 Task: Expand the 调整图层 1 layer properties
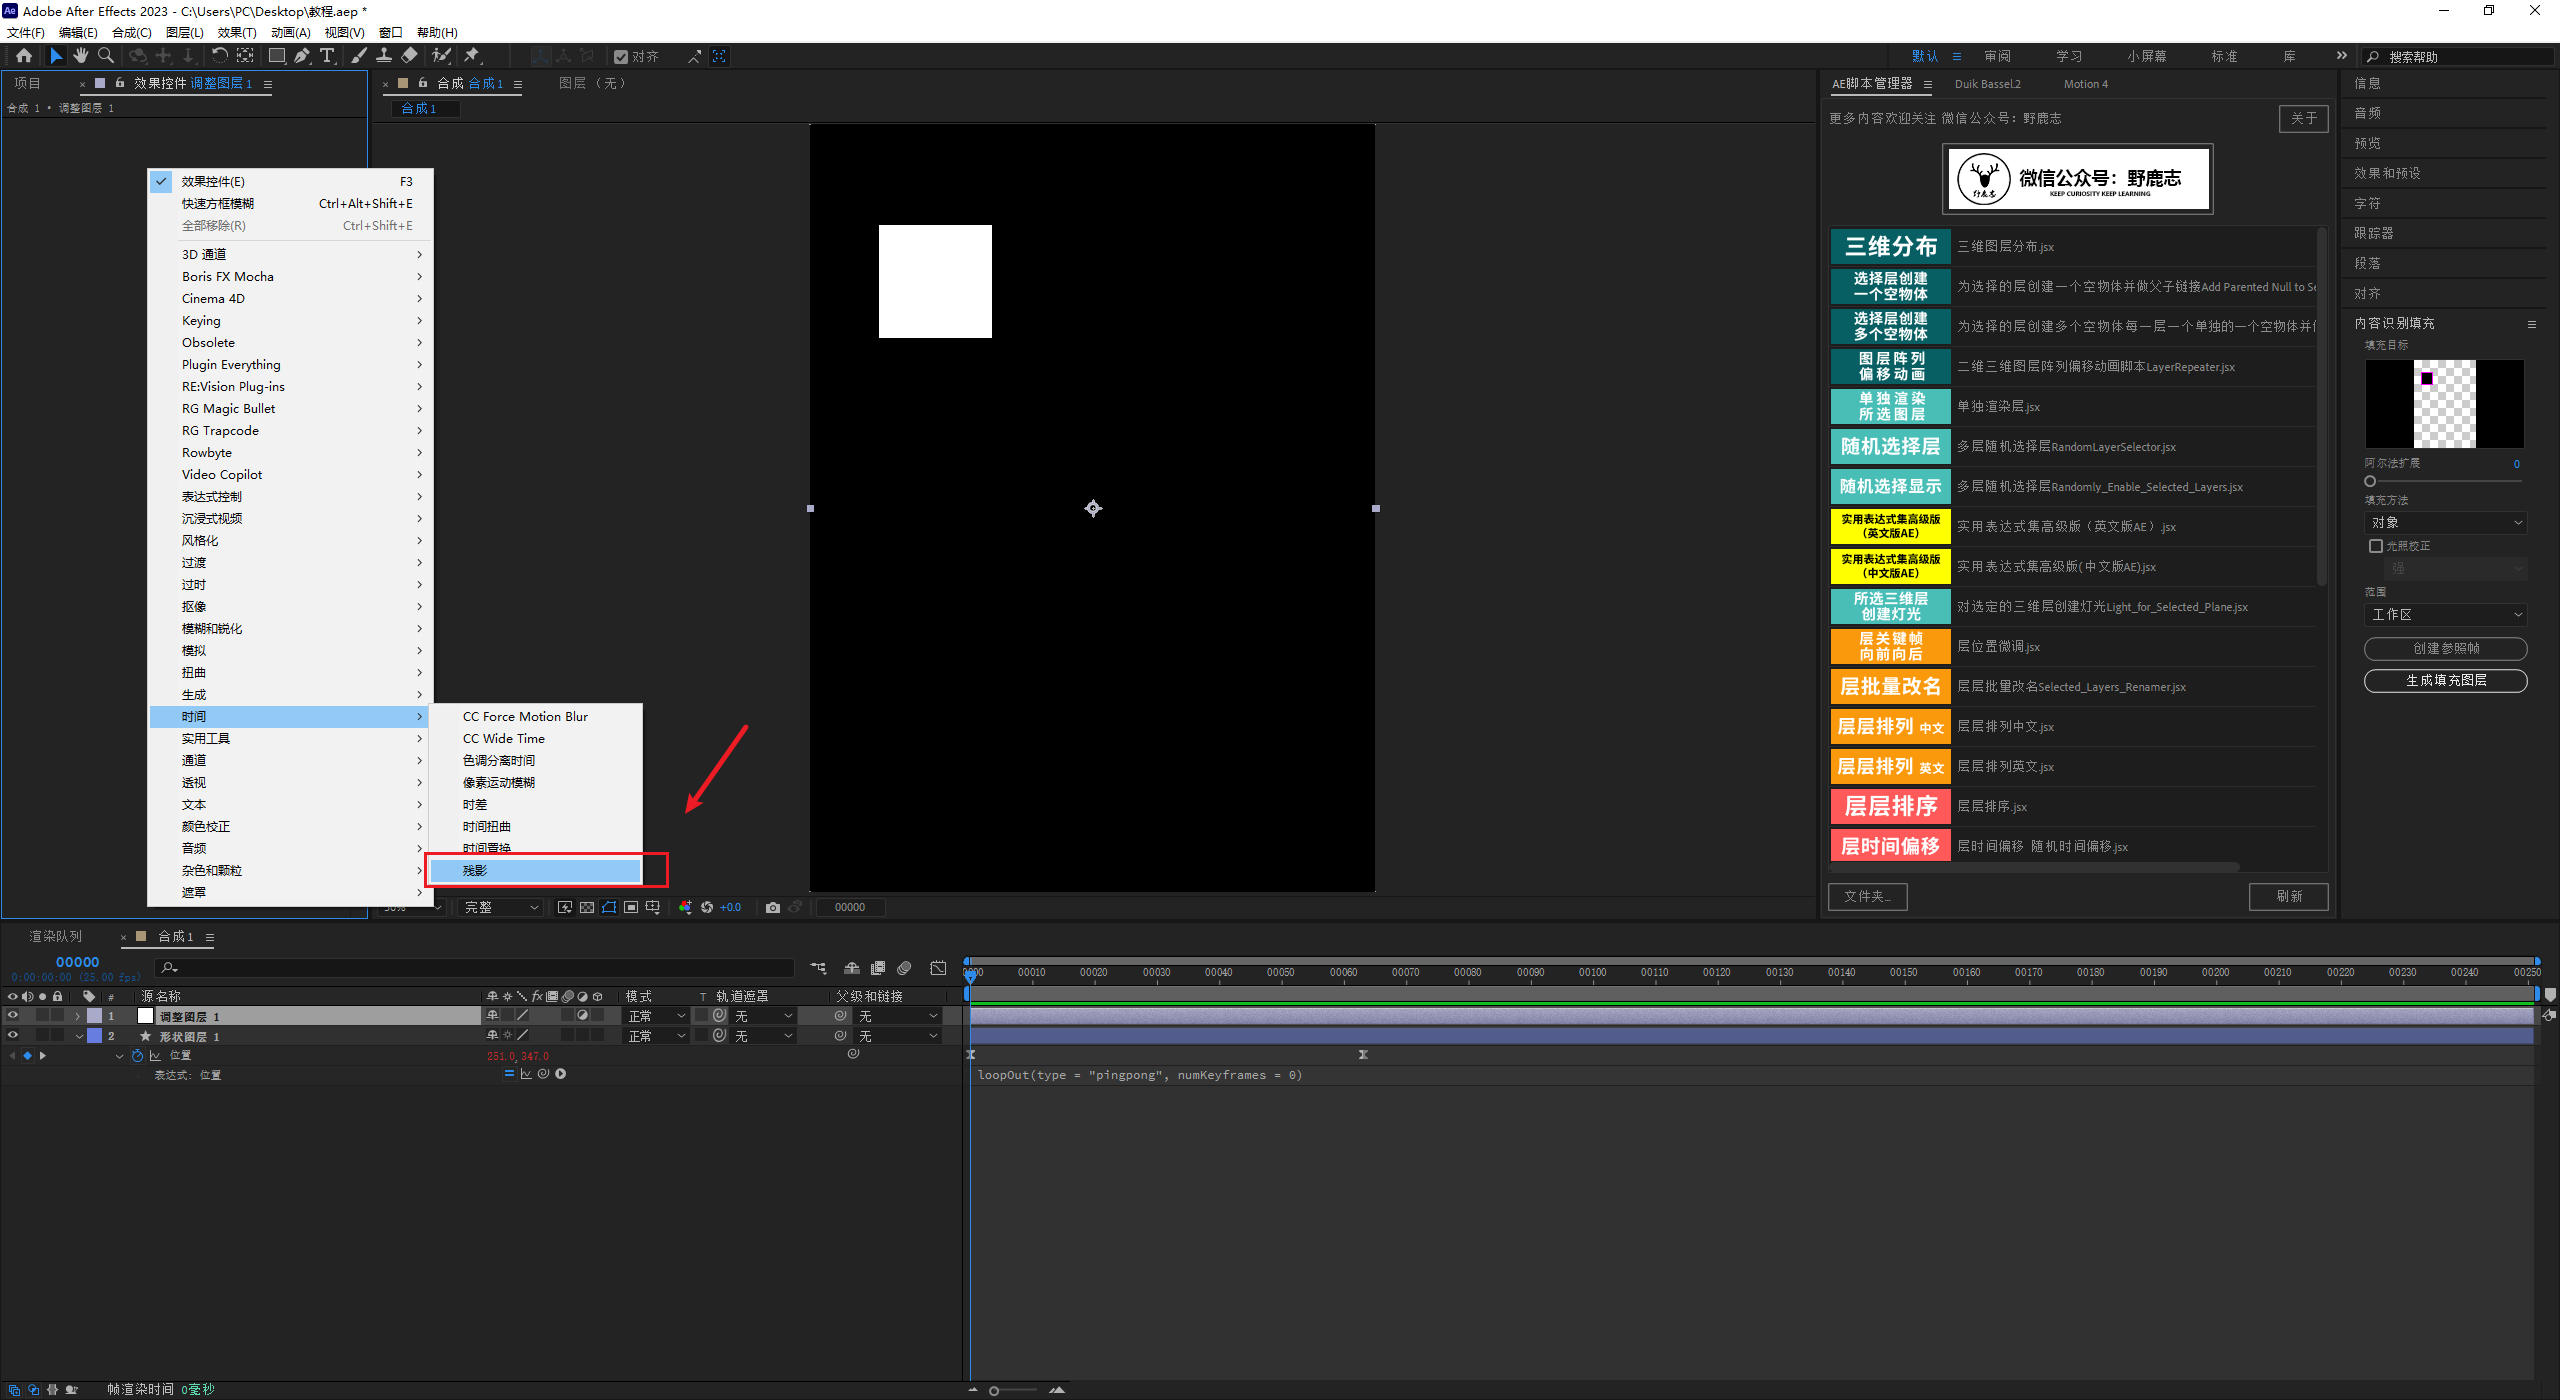point(78,1016)
